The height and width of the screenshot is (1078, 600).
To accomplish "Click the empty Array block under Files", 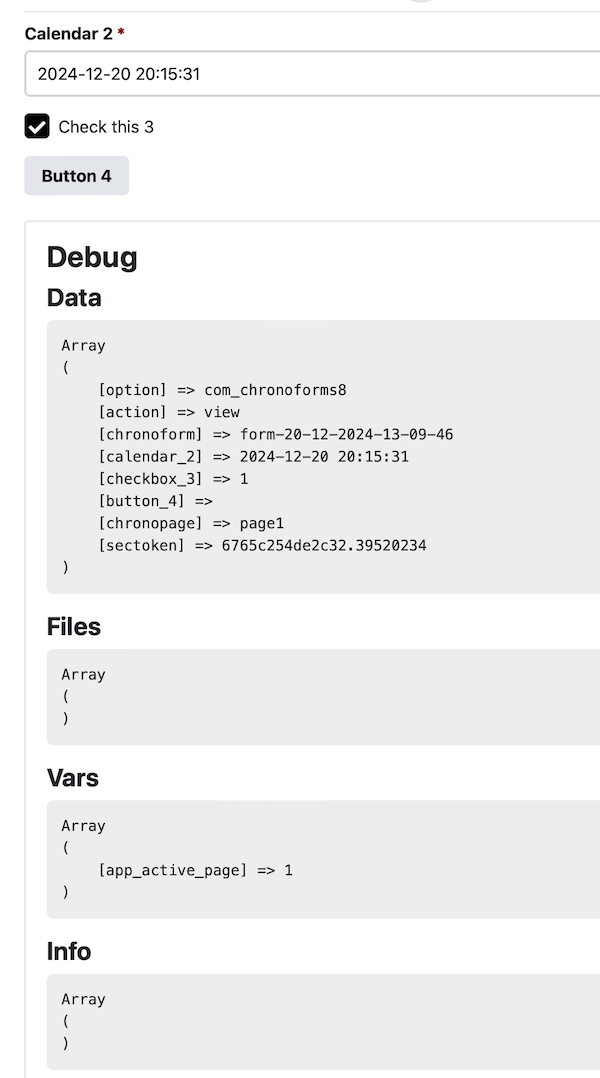I will pyautogui.click(x=323, y=696).
